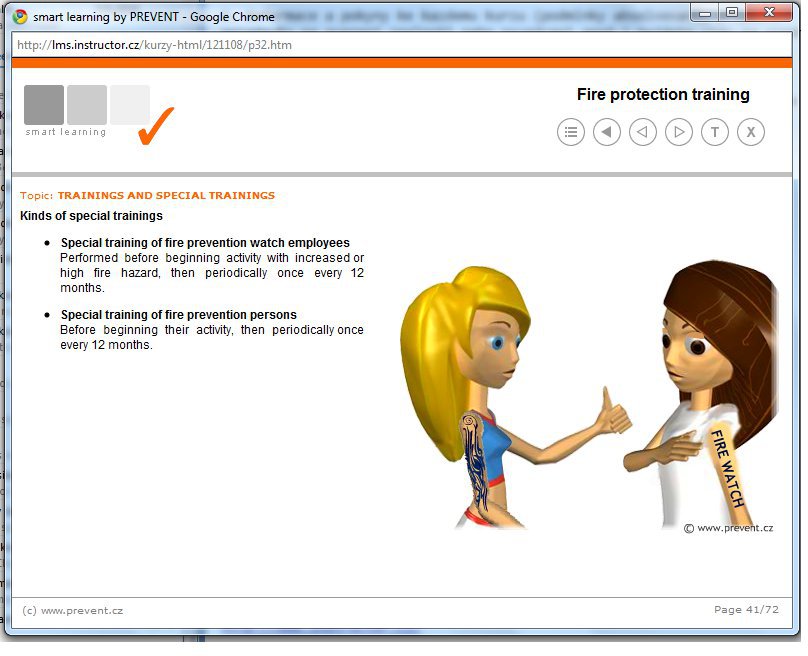Click the Trainings and Special Trainings topic heading

pos(166,196)
